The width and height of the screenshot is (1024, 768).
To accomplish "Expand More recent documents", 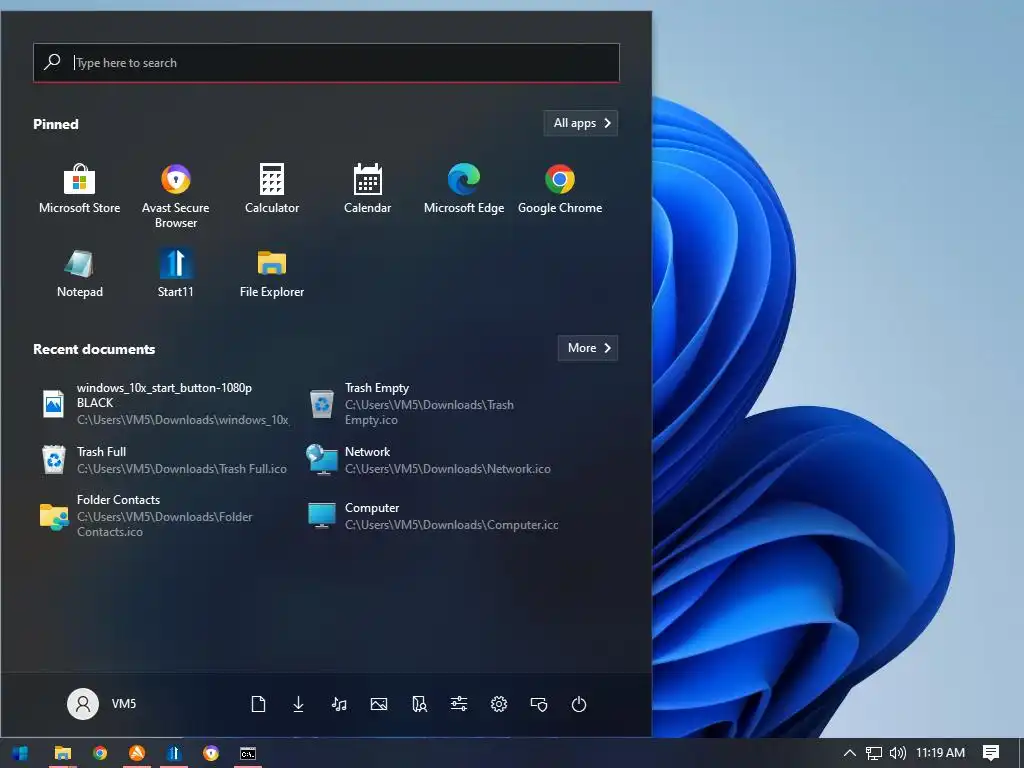I will pos(588,347).
